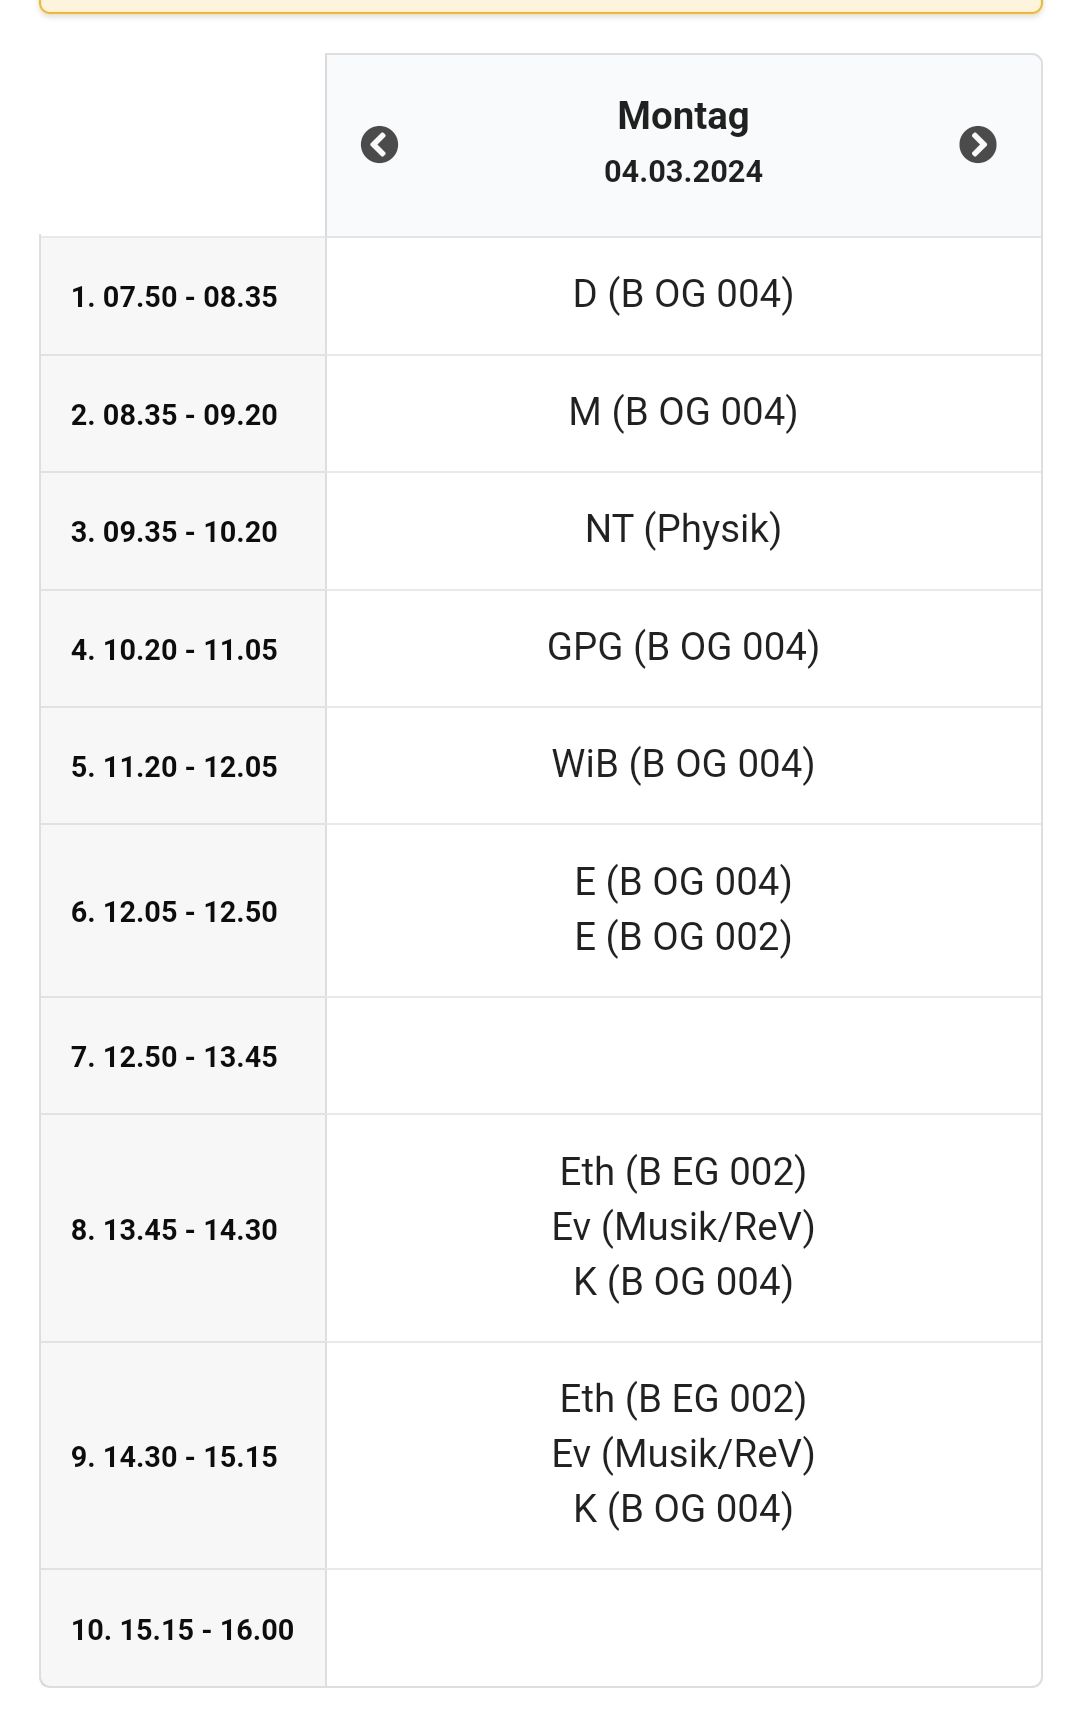Viewport: 1080px width, 1719px height.
Task: Click E (B OG 002) in period 6
Action: (683, 937)
